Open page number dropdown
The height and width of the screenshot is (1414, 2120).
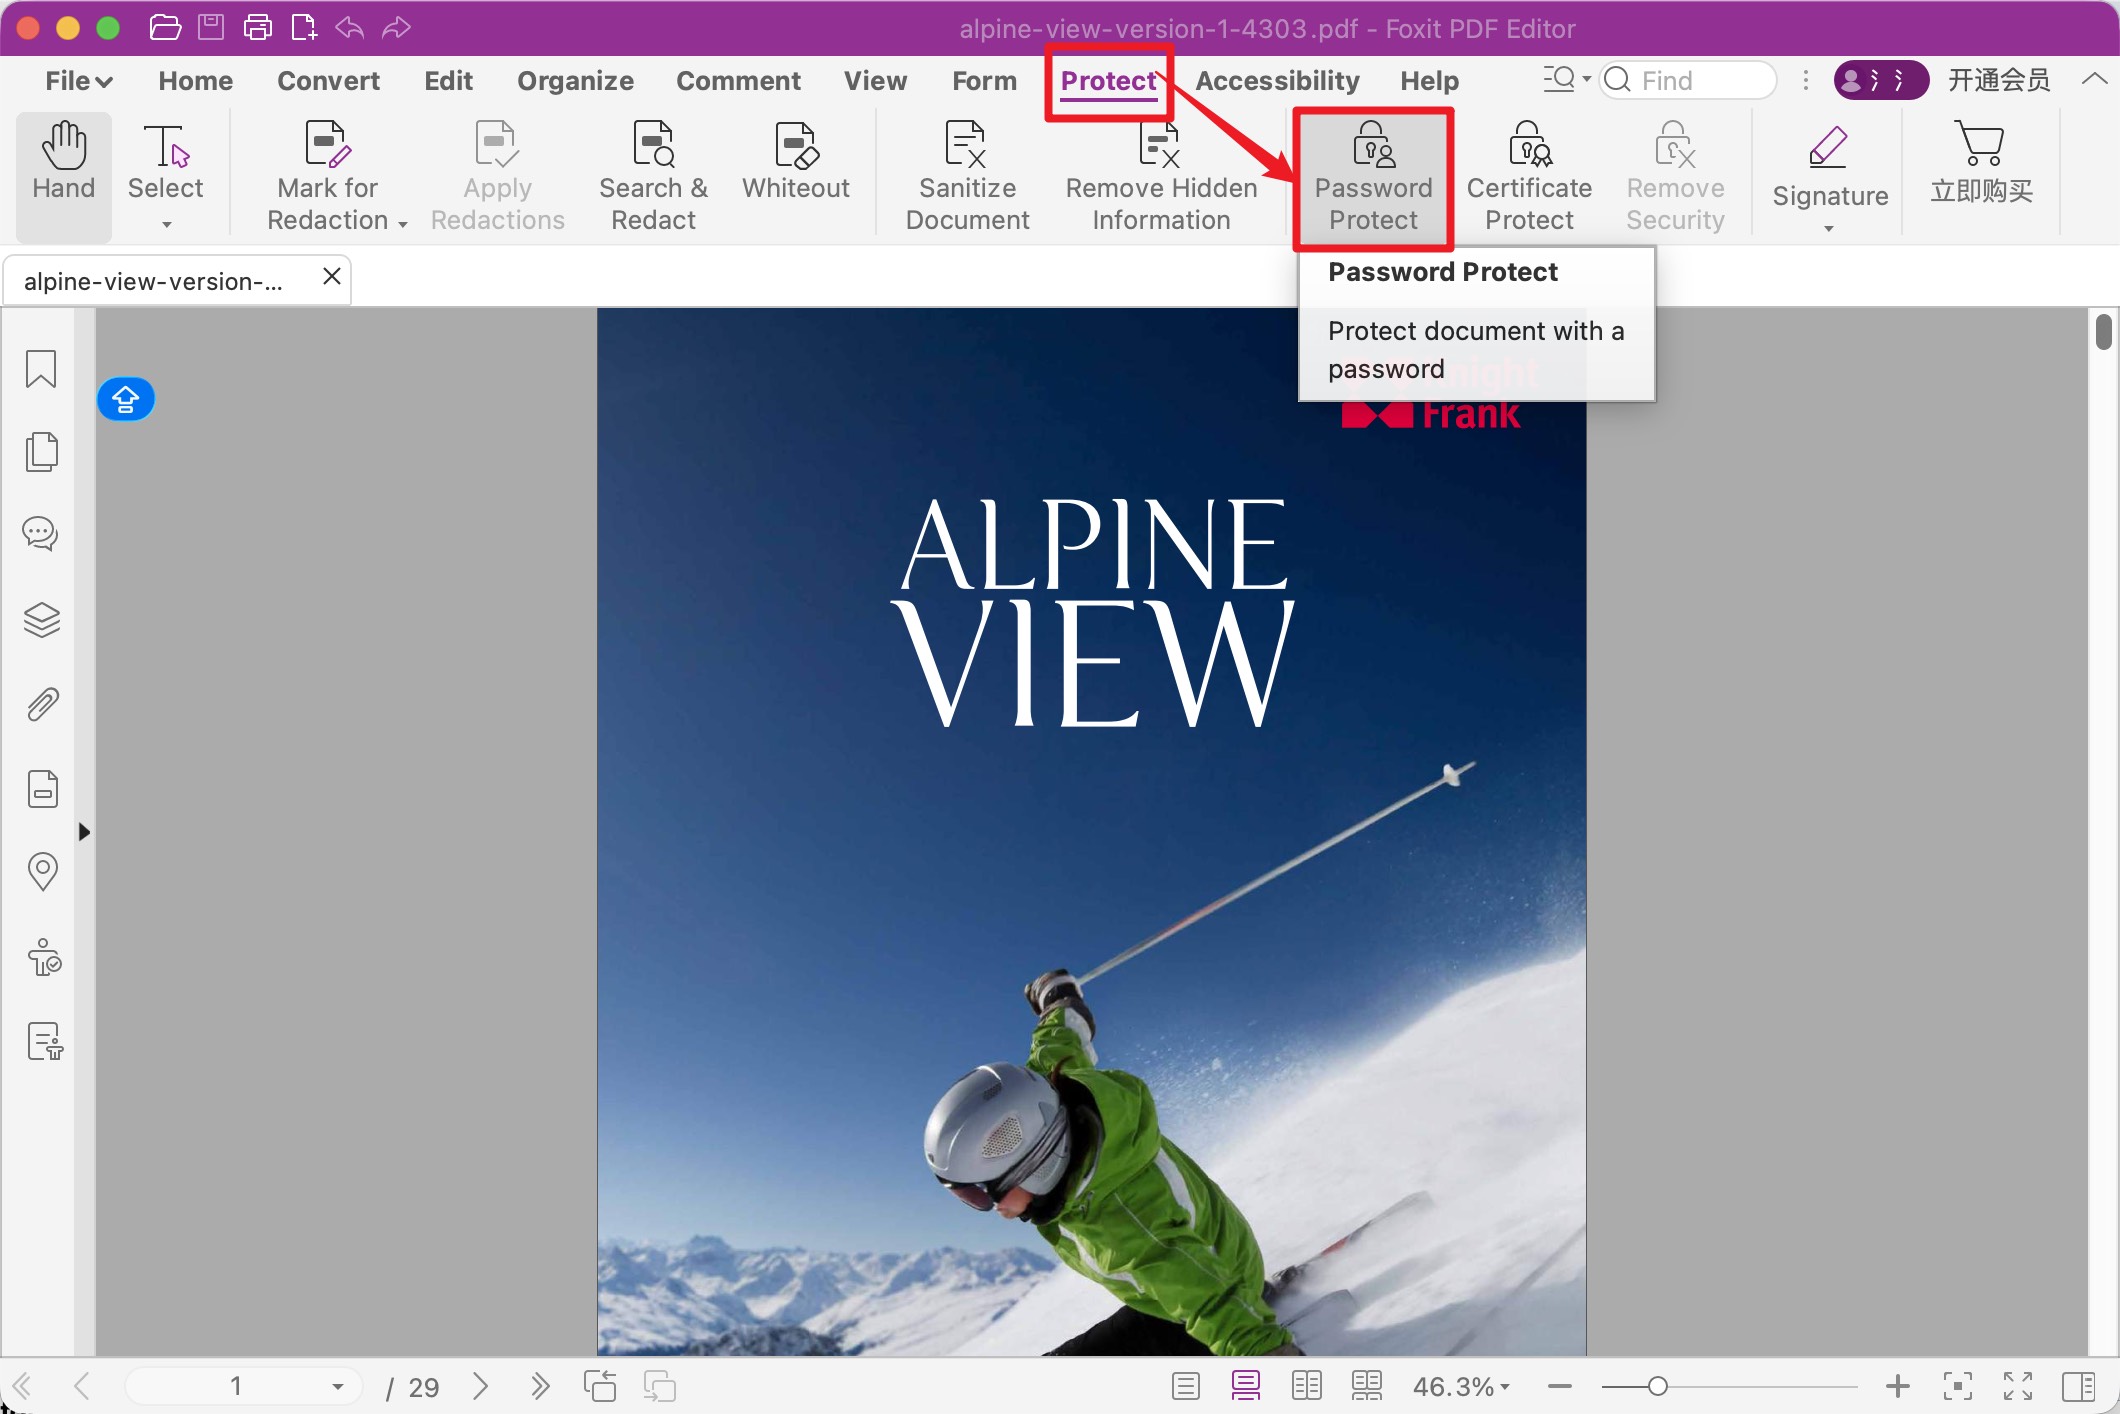tap(338, 1386)
